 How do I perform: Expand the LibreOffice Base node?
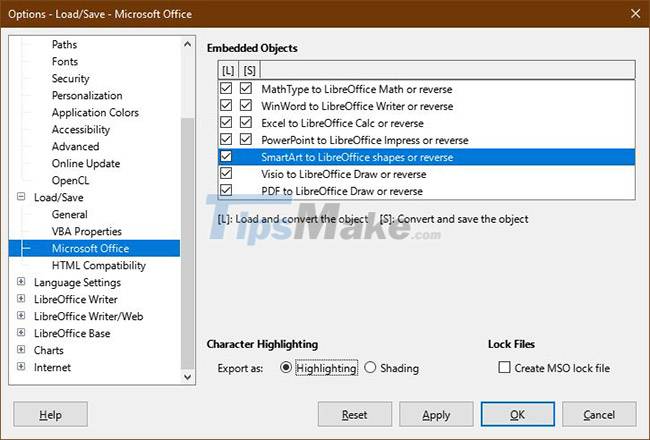(21, 333)
